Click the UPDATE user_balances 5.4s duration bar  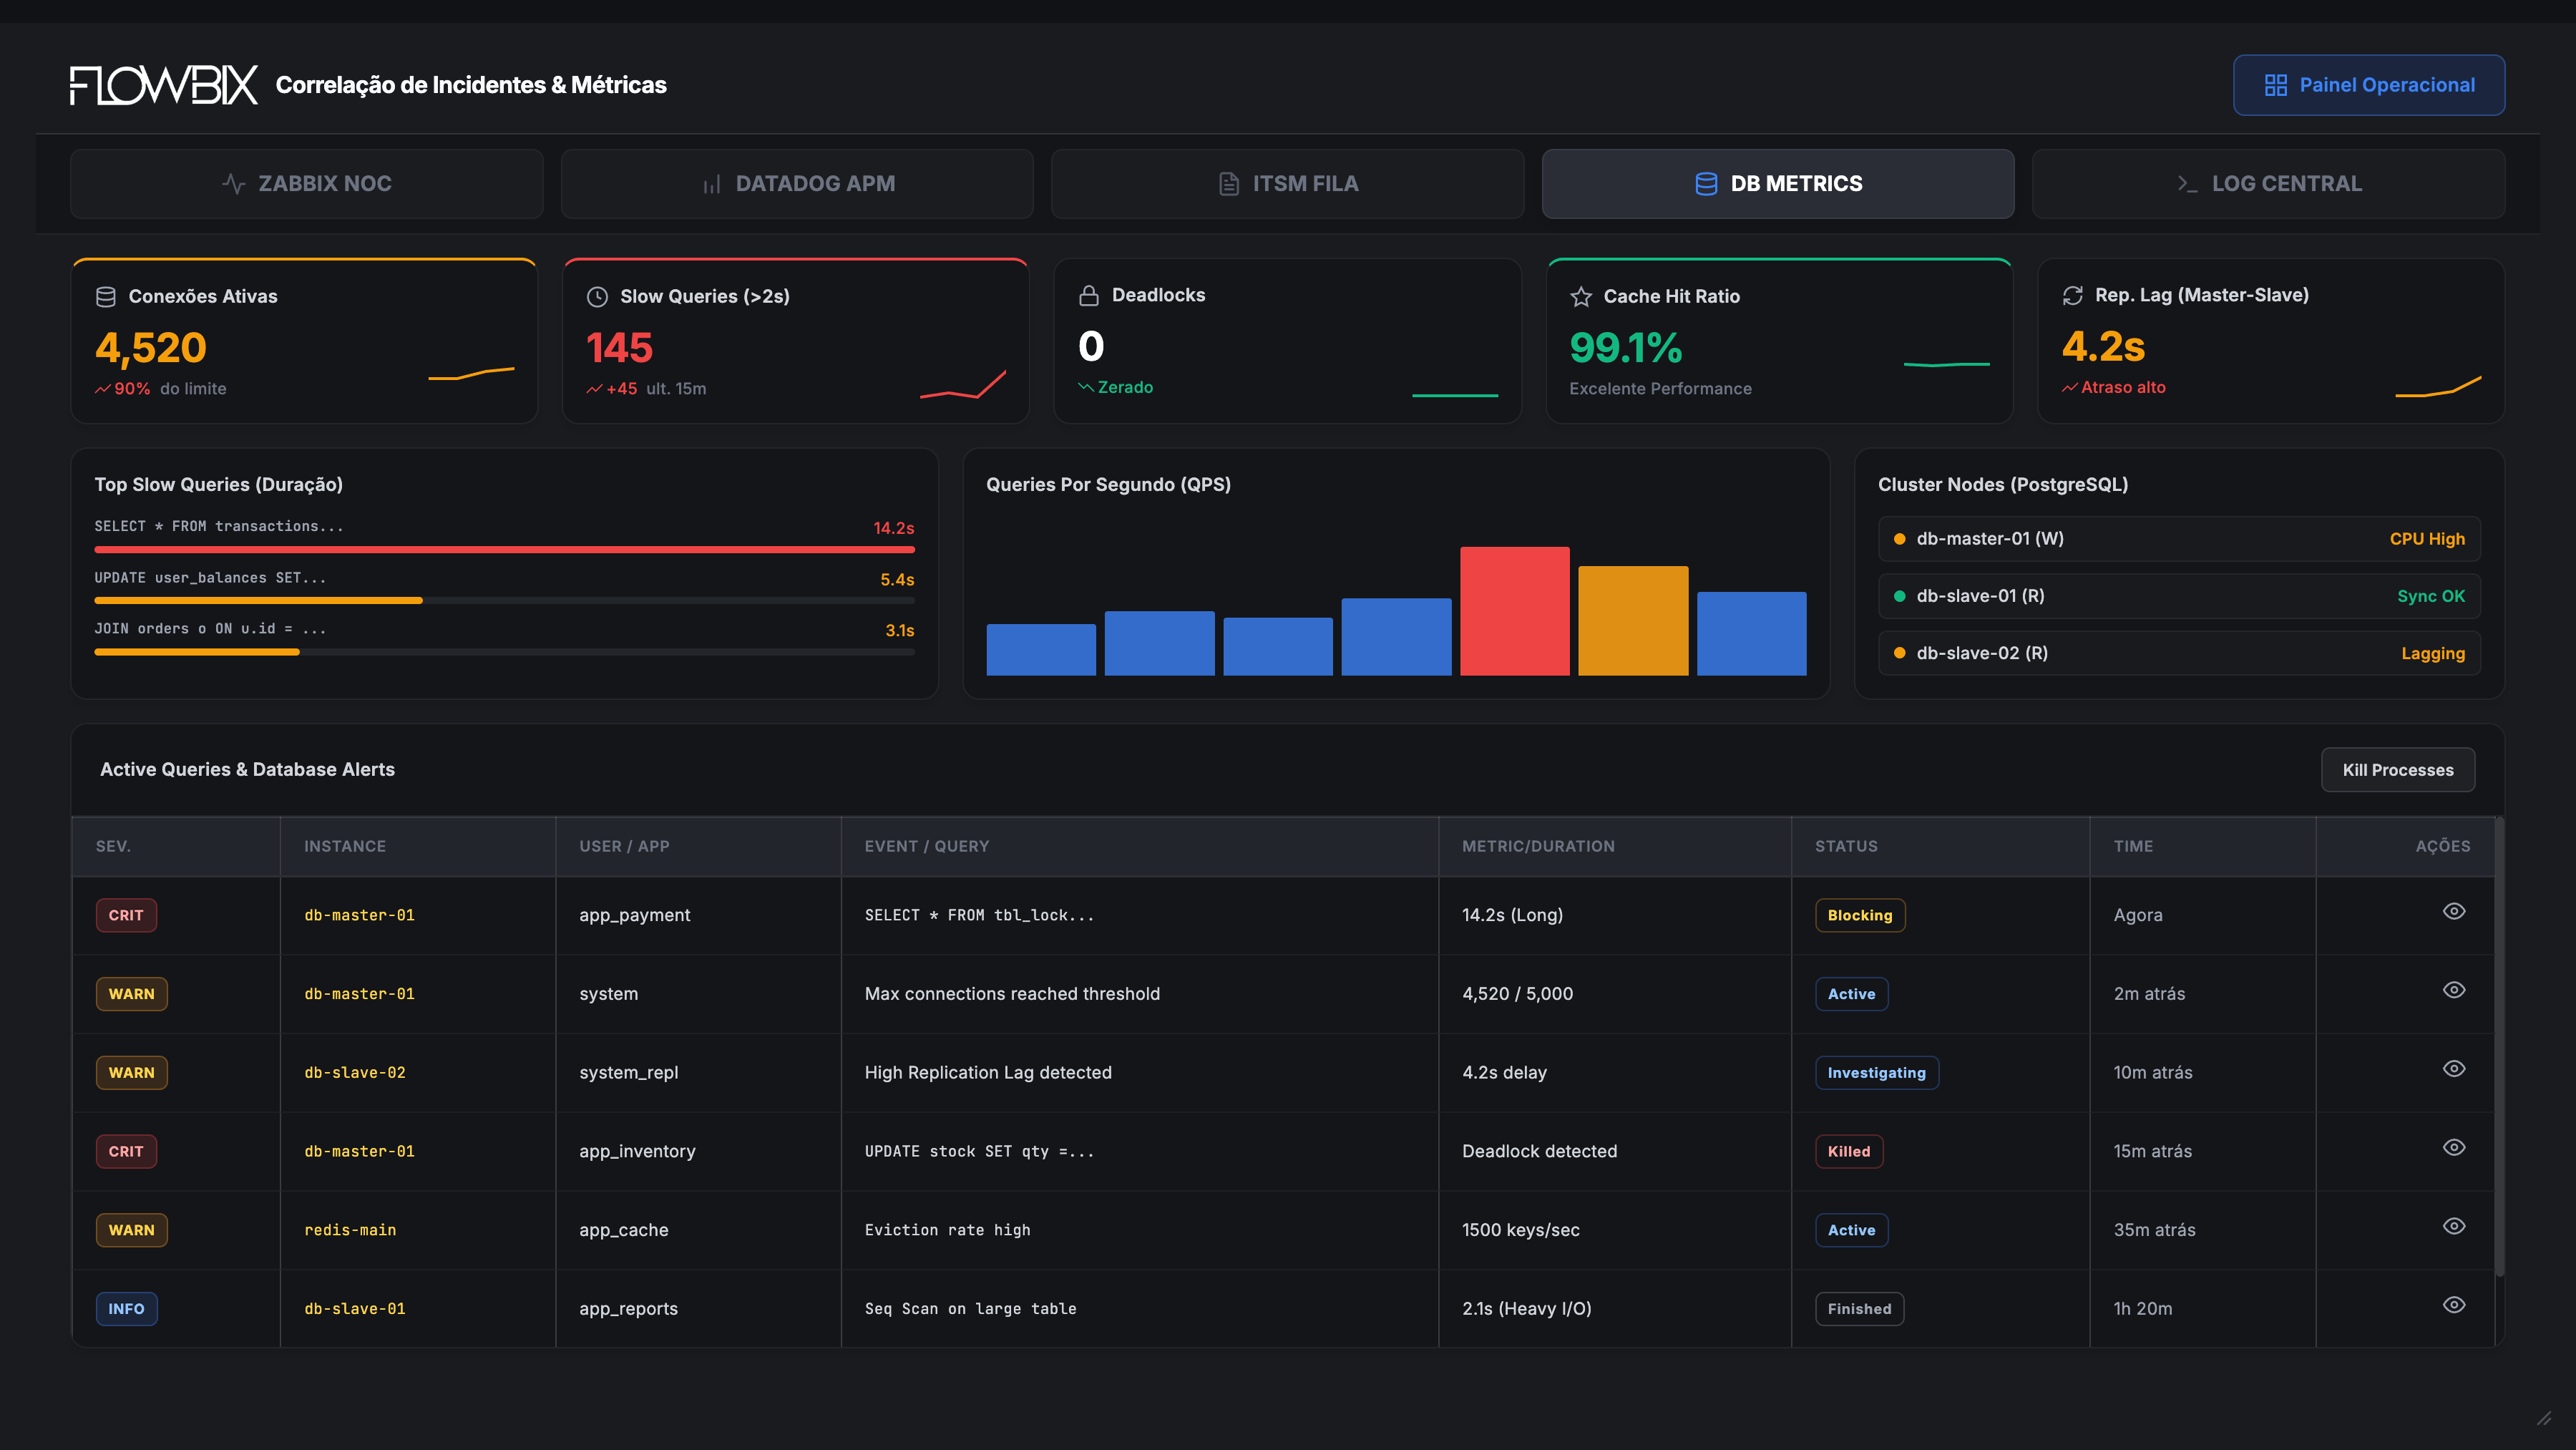coord(258,601)
